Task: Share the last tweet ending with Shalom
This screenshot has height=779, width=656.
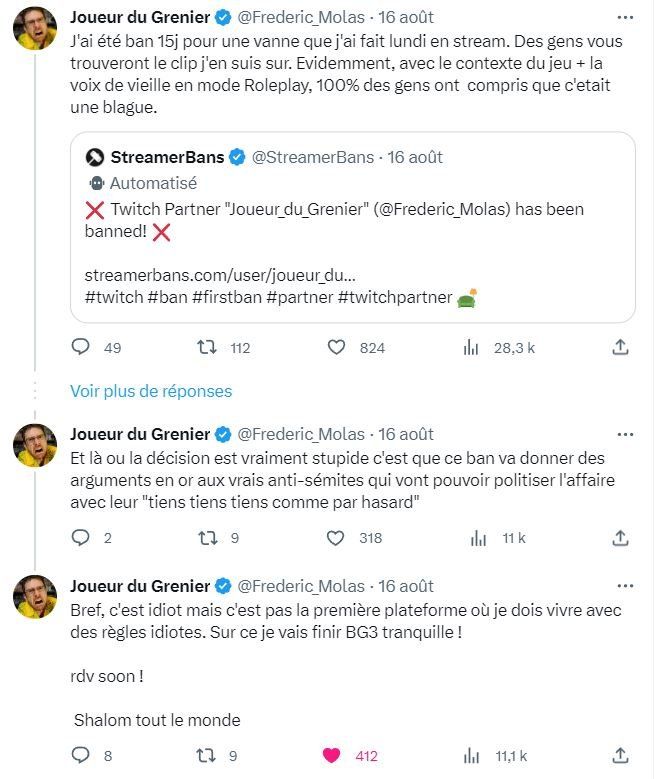Action: tap(619, 755)
